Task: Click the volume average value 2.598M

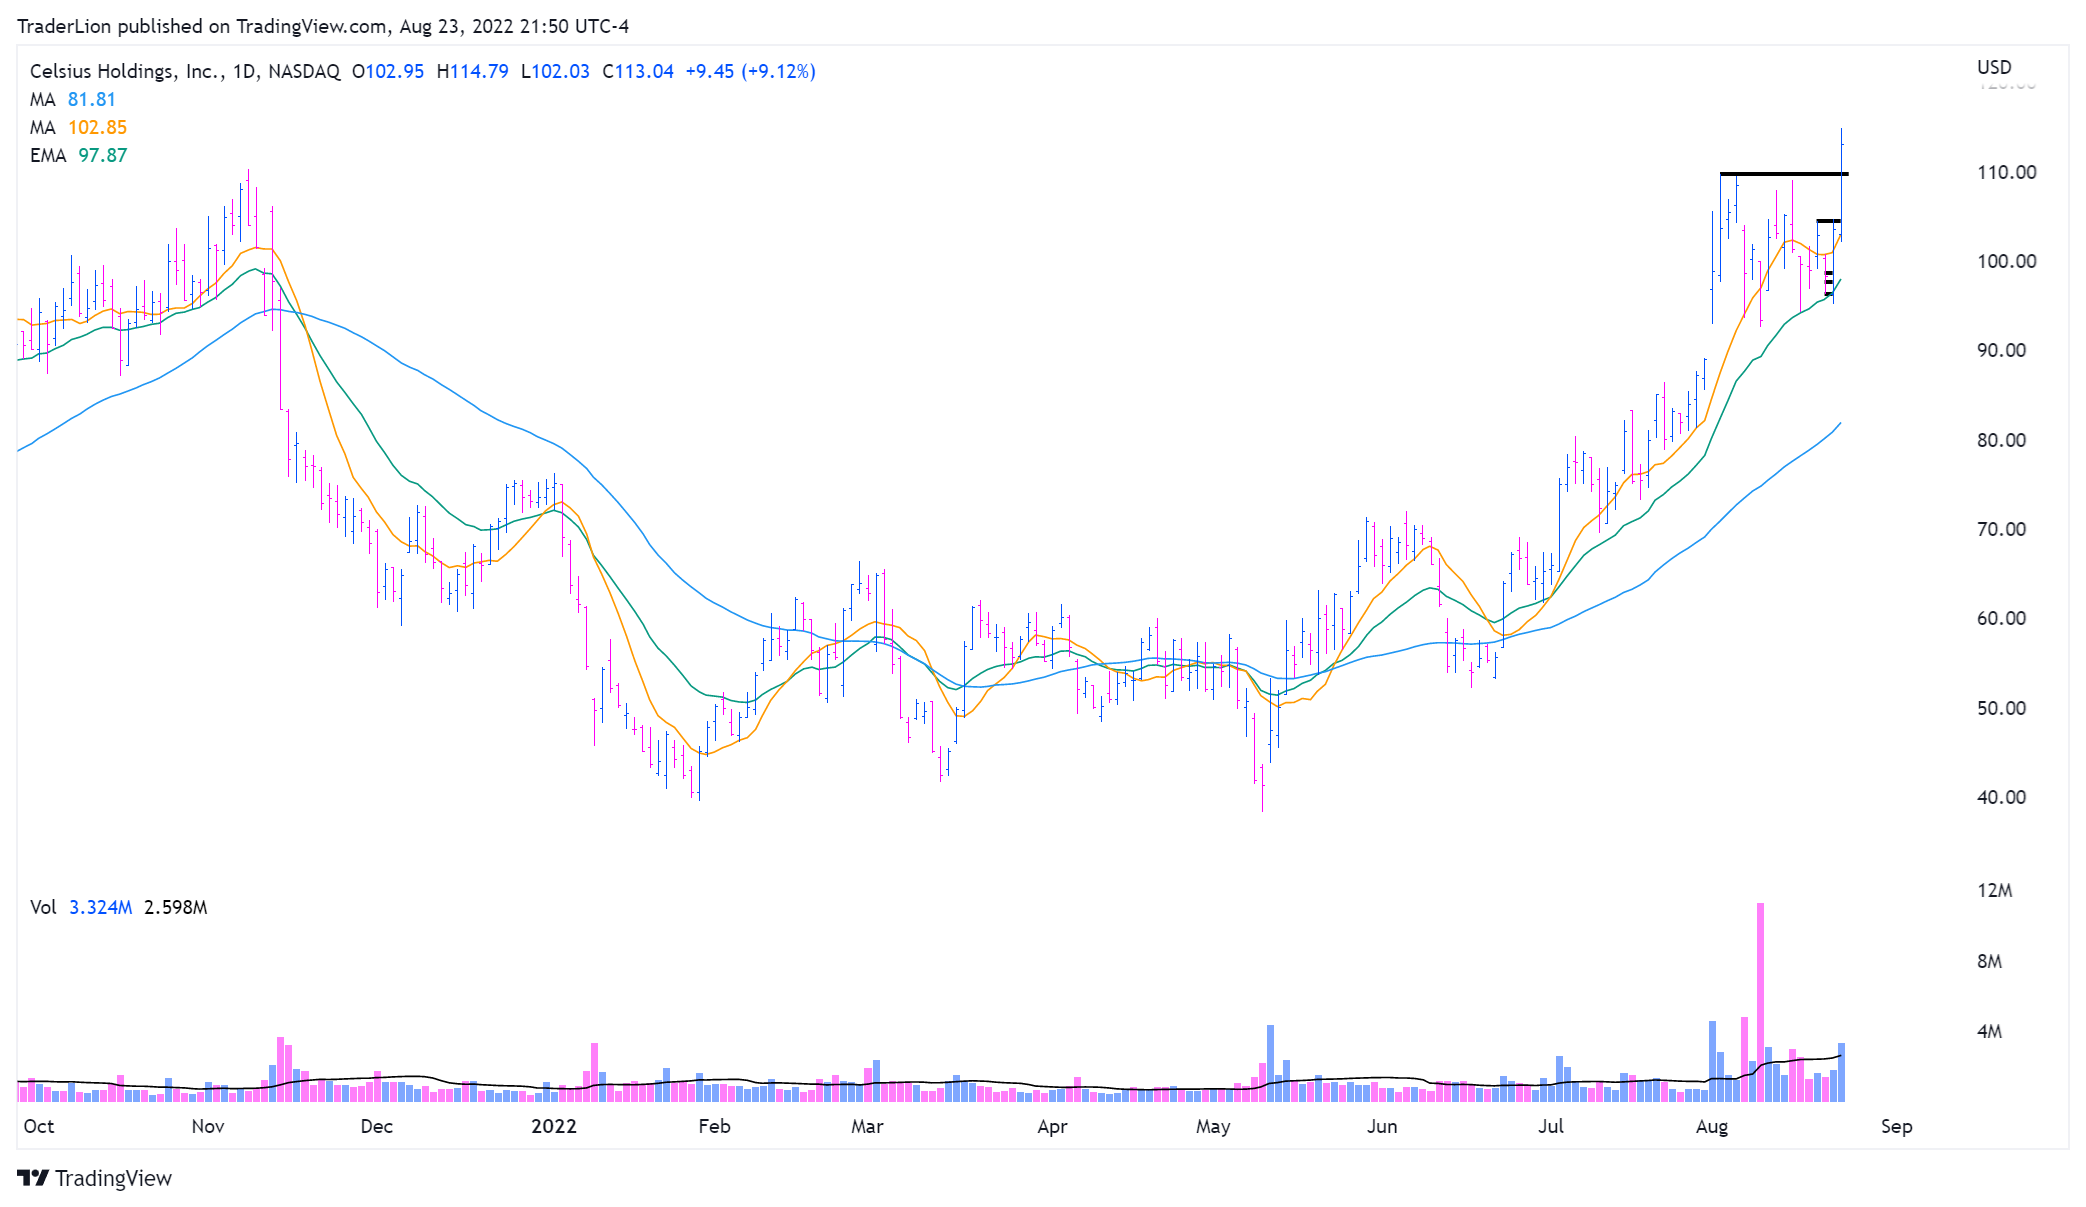Action: (176, 907)
